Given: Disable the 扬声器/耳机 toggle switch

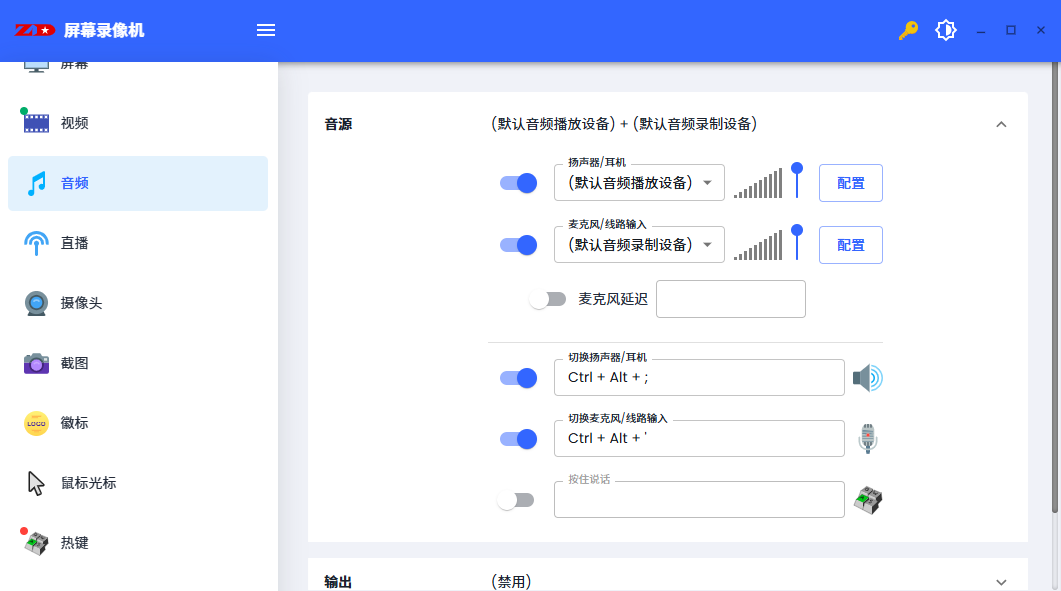Looking at the screenshot, I should click(518, 183).
